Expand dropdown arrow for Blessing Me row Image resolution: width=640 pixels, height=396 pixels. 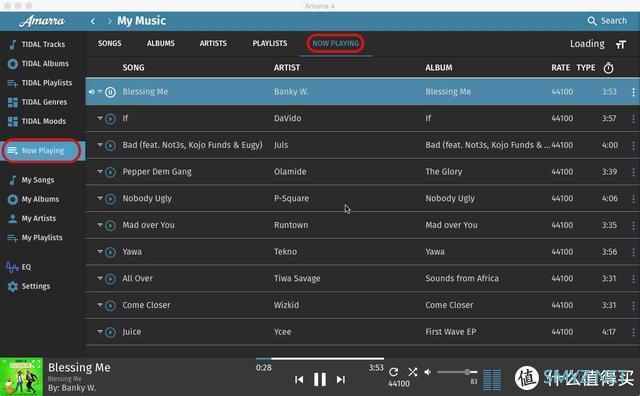(100, 91)
